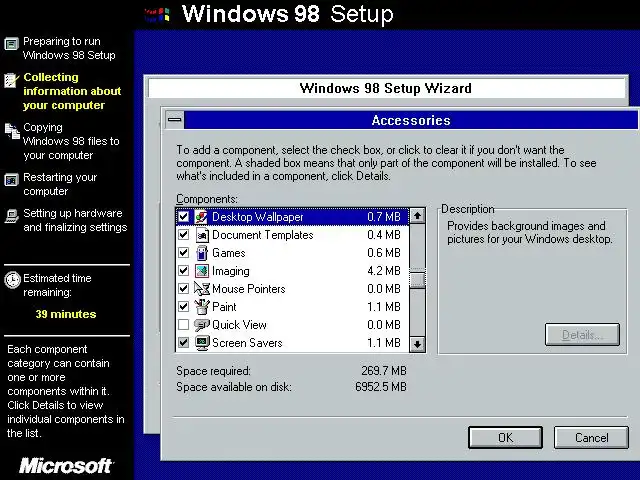Click the Windows 98 Setup Wizard title

point(385,88)
